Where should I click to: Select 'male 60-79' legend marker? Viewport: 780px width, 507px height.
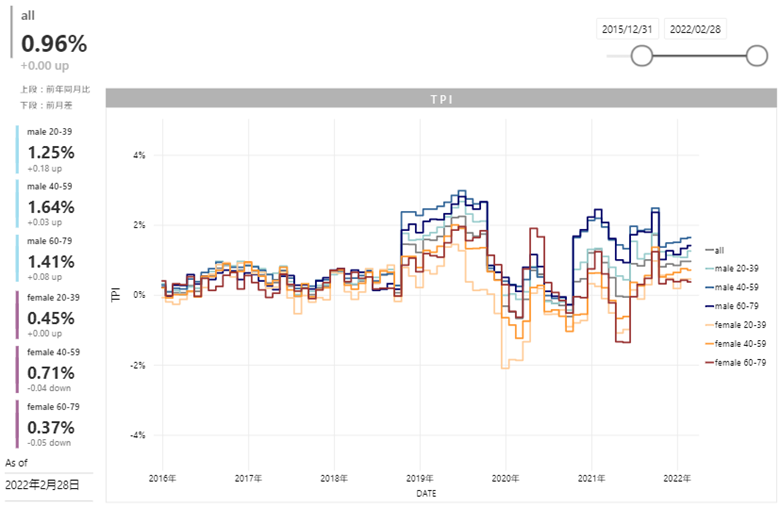pos(710,306)
